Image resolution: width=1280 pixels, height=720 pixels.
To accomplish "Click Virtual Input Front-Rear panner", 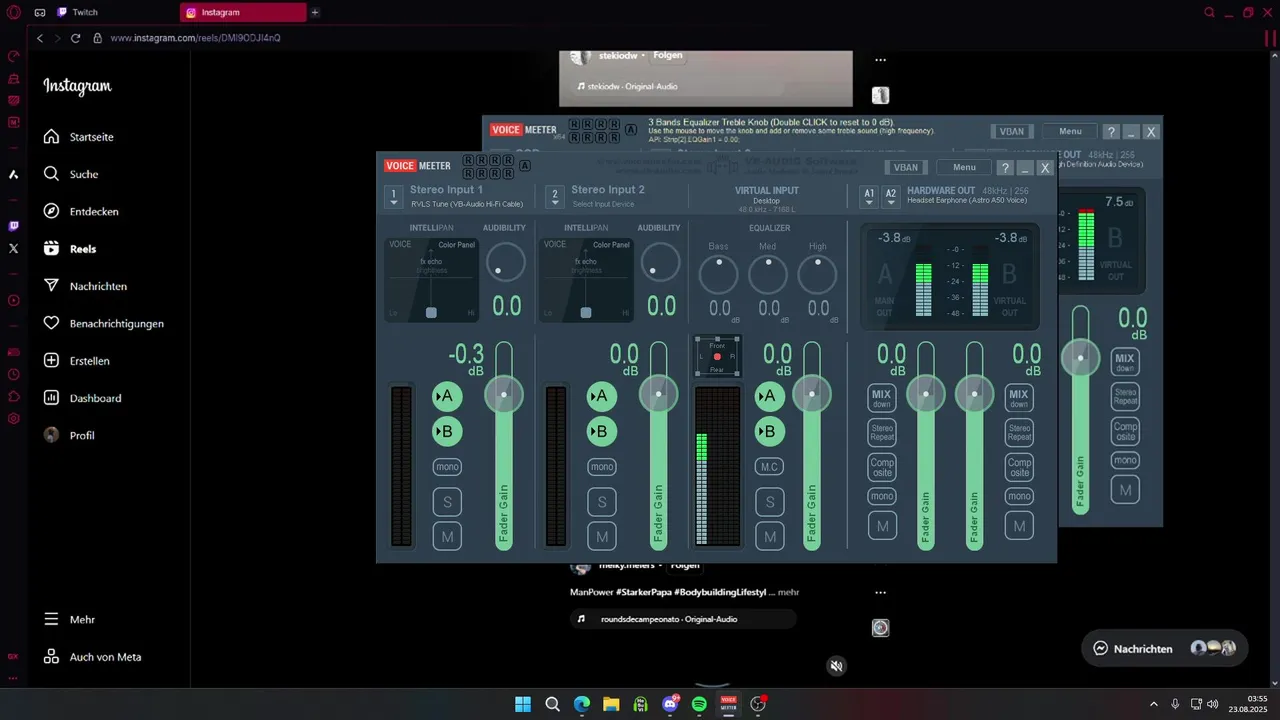I will click(717, 357).
